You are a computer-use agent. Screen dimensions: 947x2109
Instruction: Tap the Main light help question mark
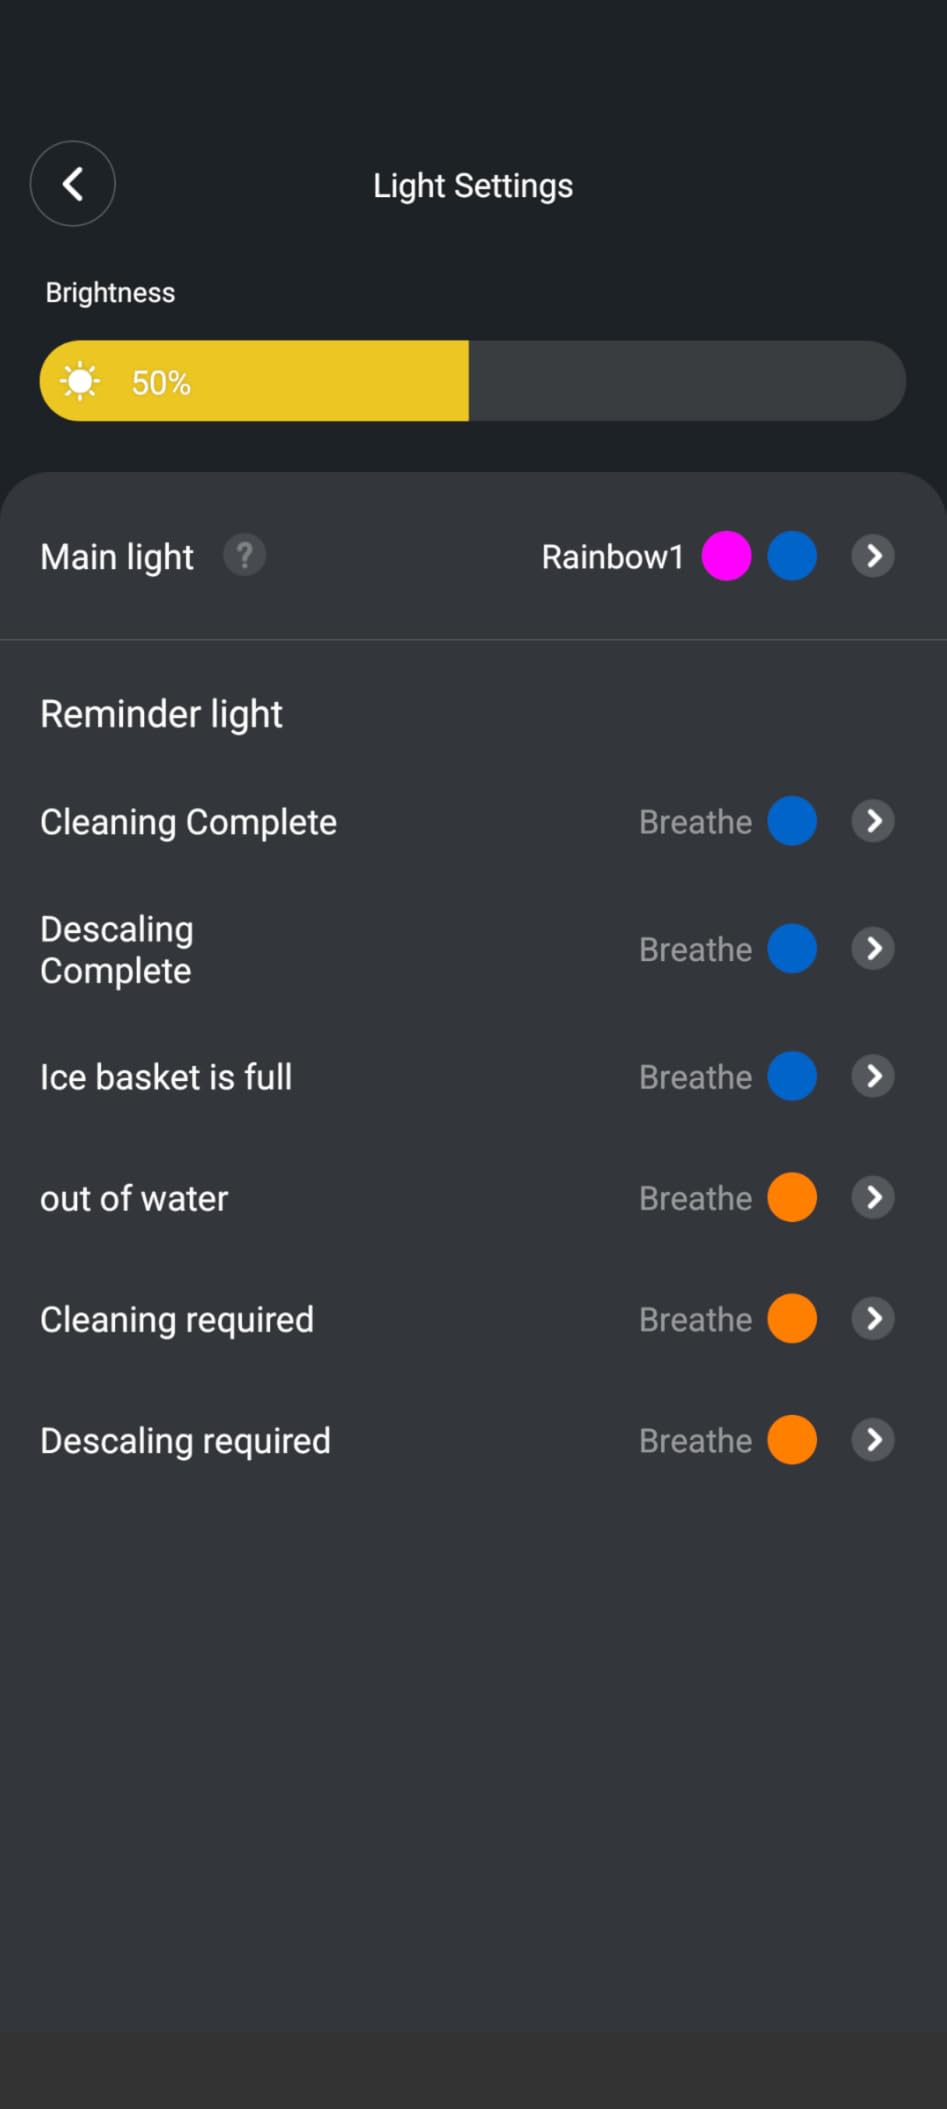tap(244, 555)
